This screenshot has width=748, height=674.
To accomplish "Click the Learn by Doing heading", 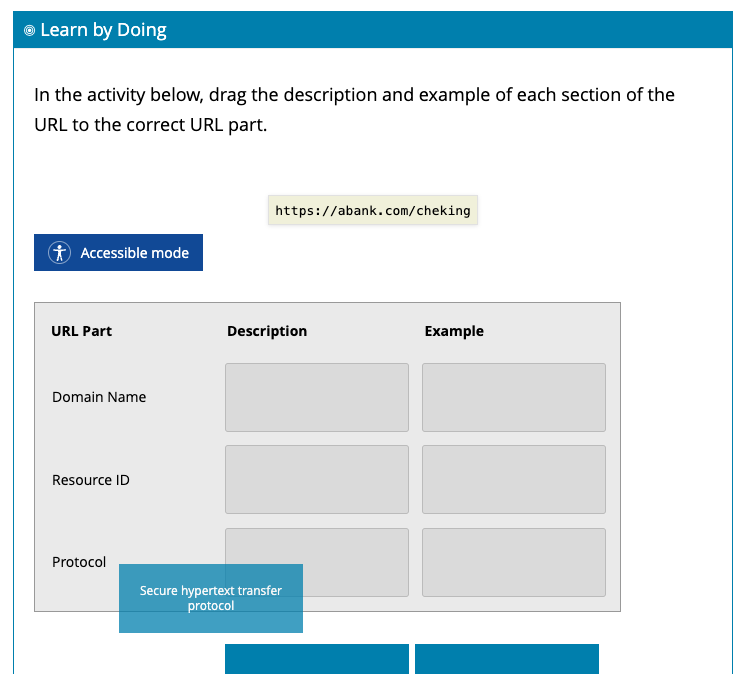I will [x=104, y=30].
